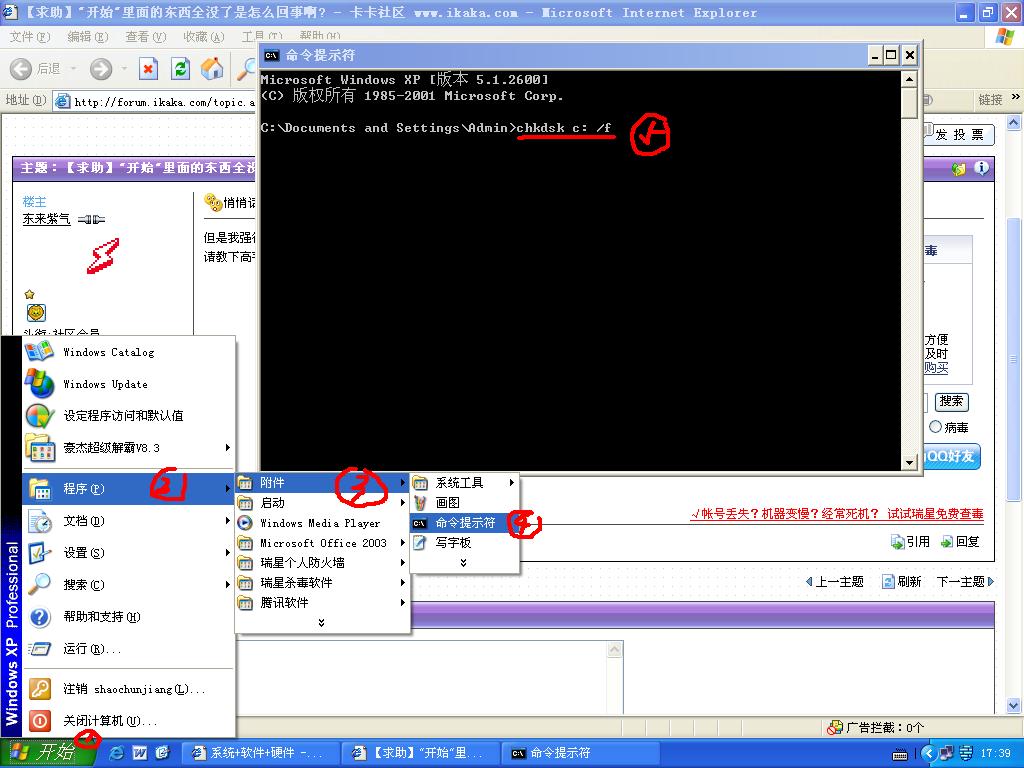Expand hidden accessories with double chevron
This screenshot has width=1024, height=768.
point(464,563)
